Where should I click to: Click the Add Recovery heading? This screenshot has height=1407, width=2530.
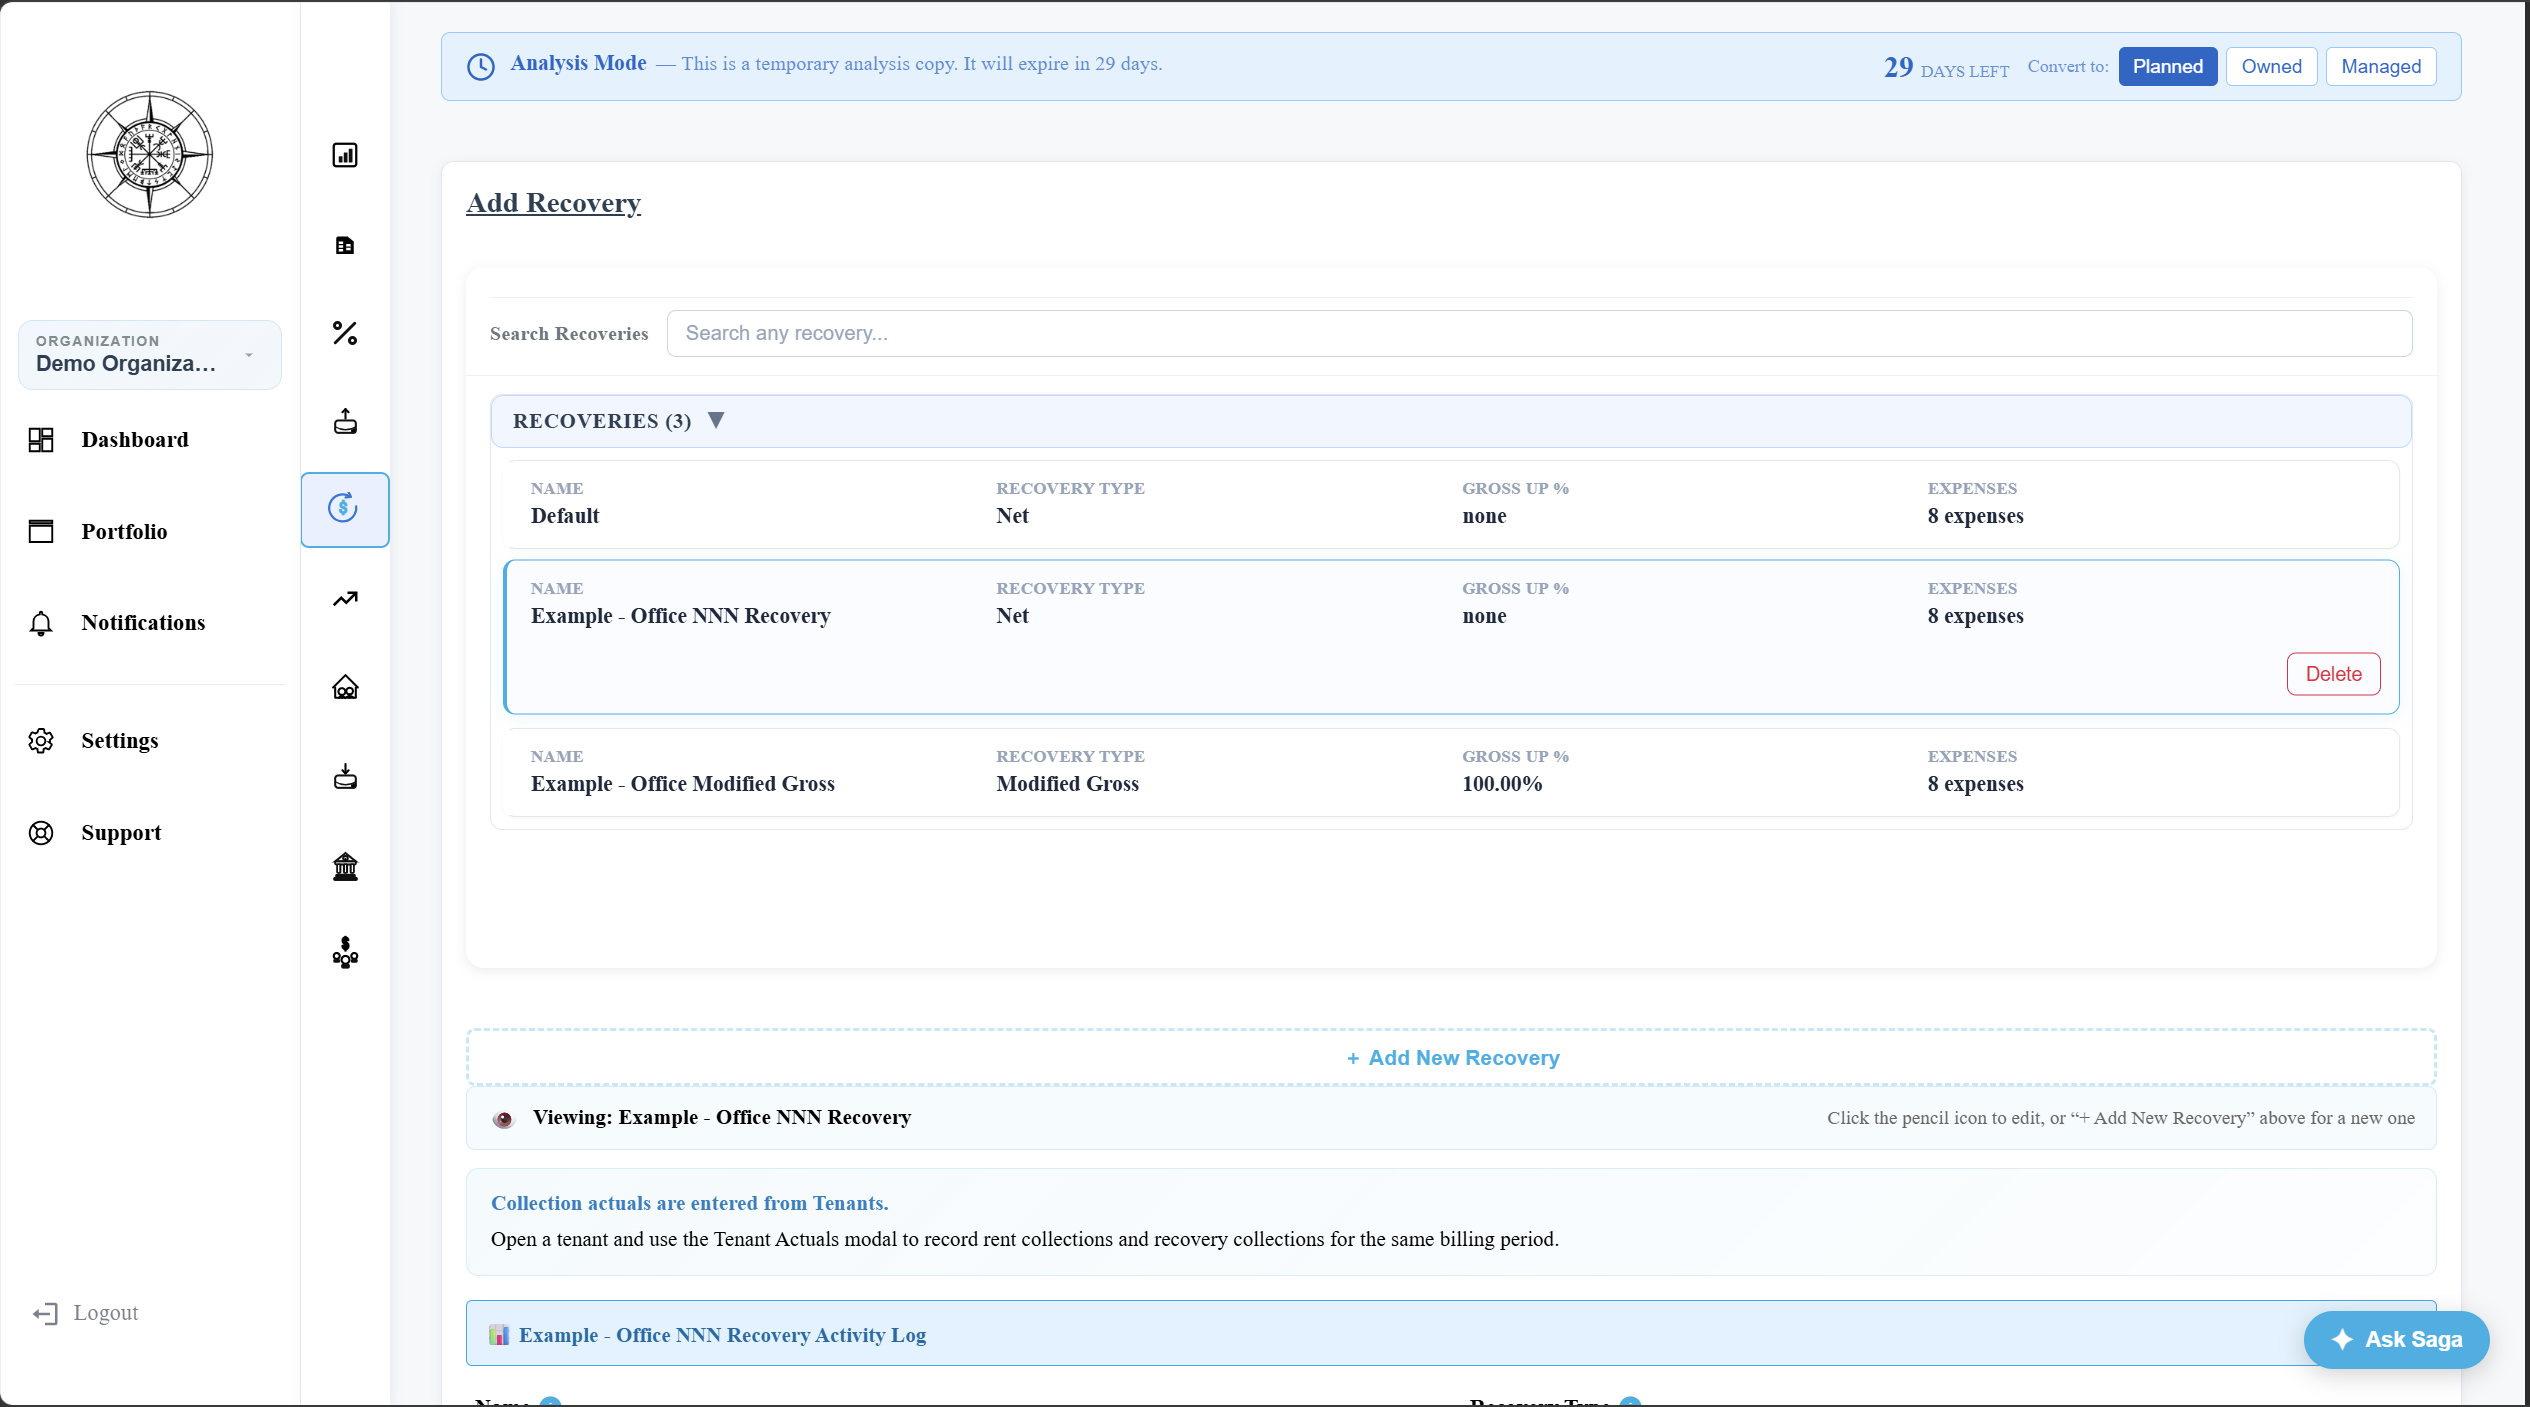pos(554,203)
